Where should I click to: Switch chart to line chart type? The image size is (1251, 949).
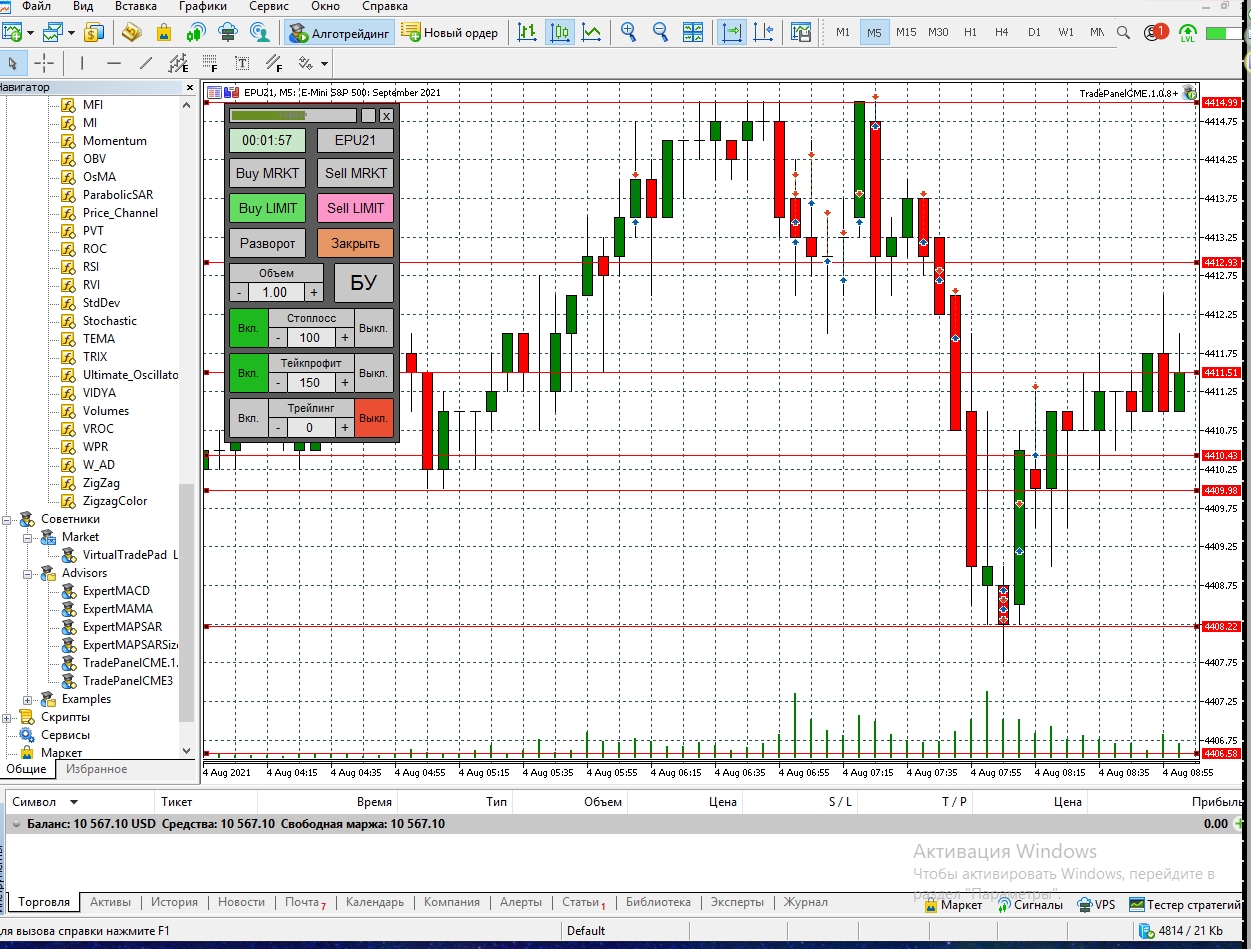pos(592,32)
